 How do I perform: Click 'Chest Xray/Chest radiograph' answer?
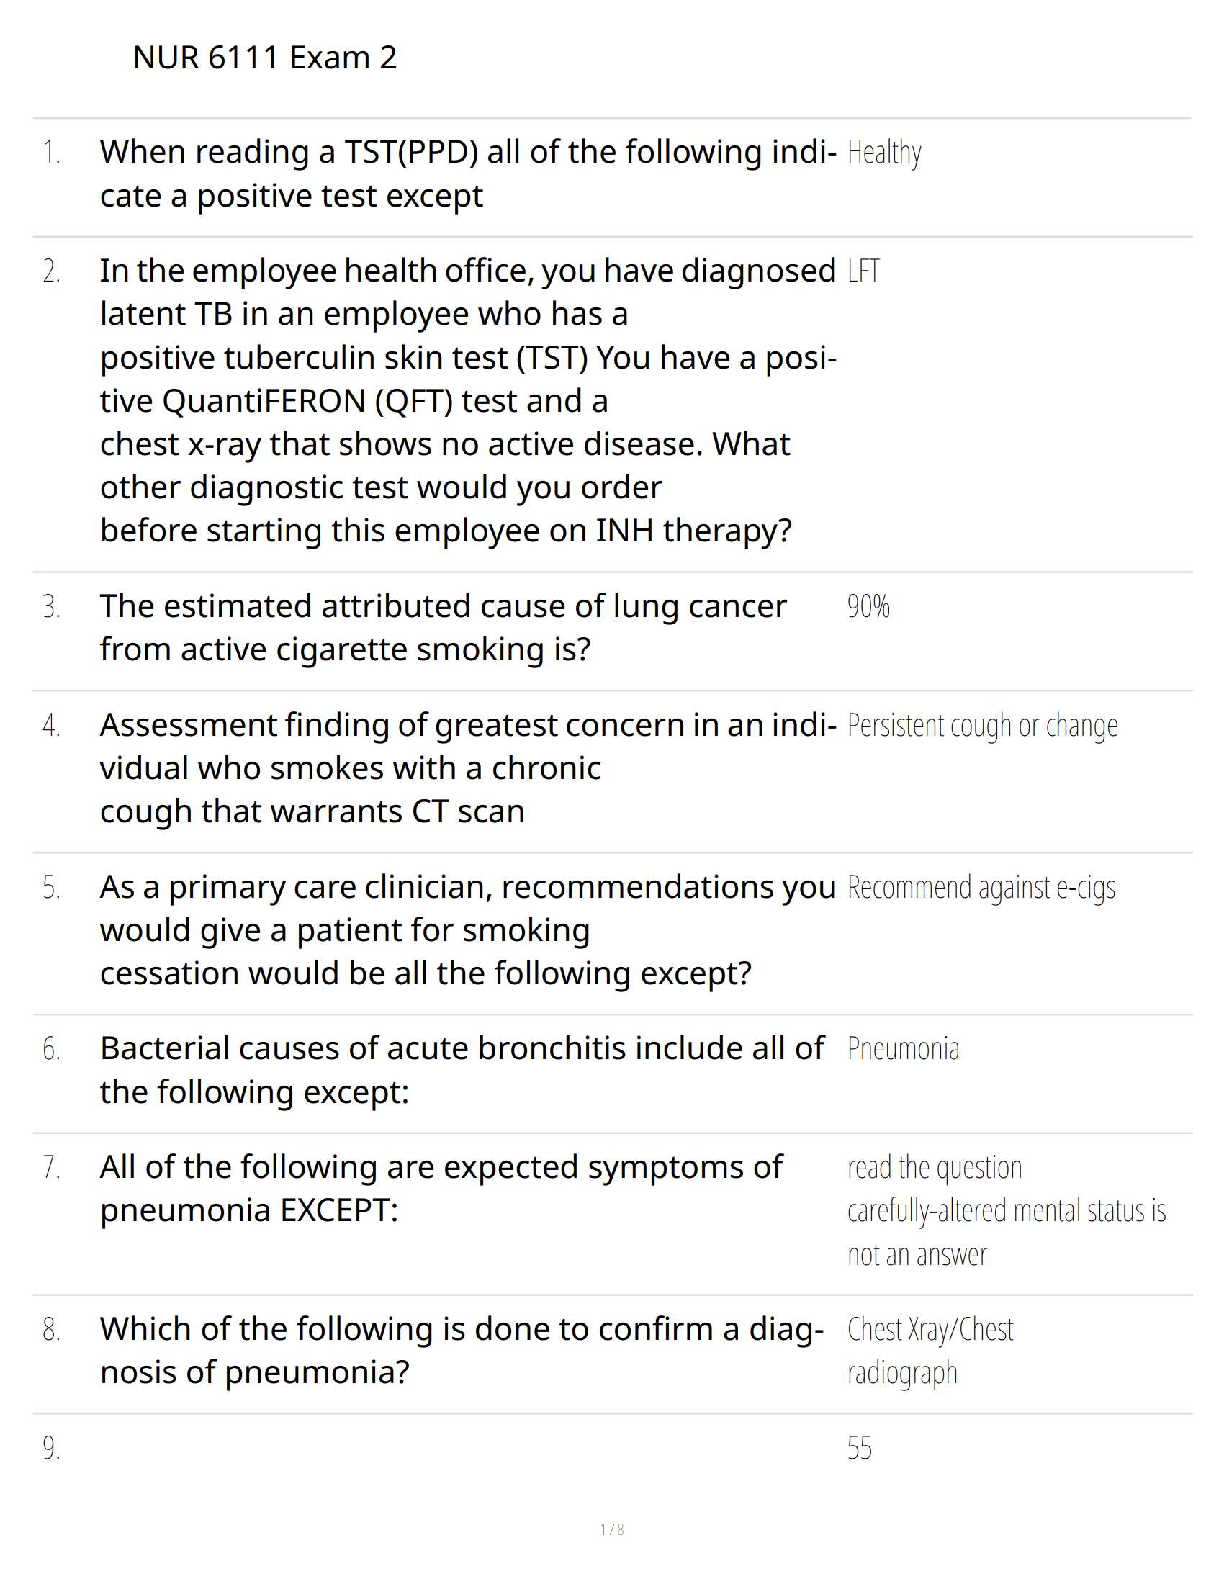coord(930,1351)
